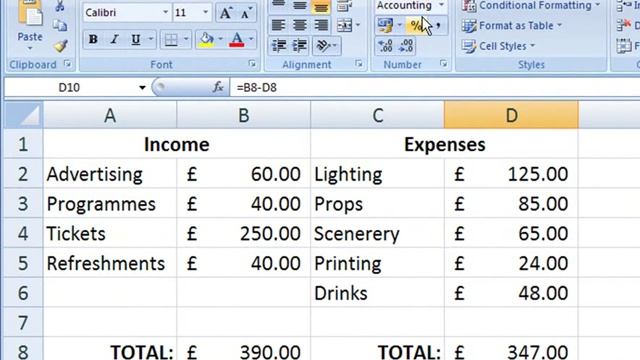Select the Advertising cell

coord(110,174)
